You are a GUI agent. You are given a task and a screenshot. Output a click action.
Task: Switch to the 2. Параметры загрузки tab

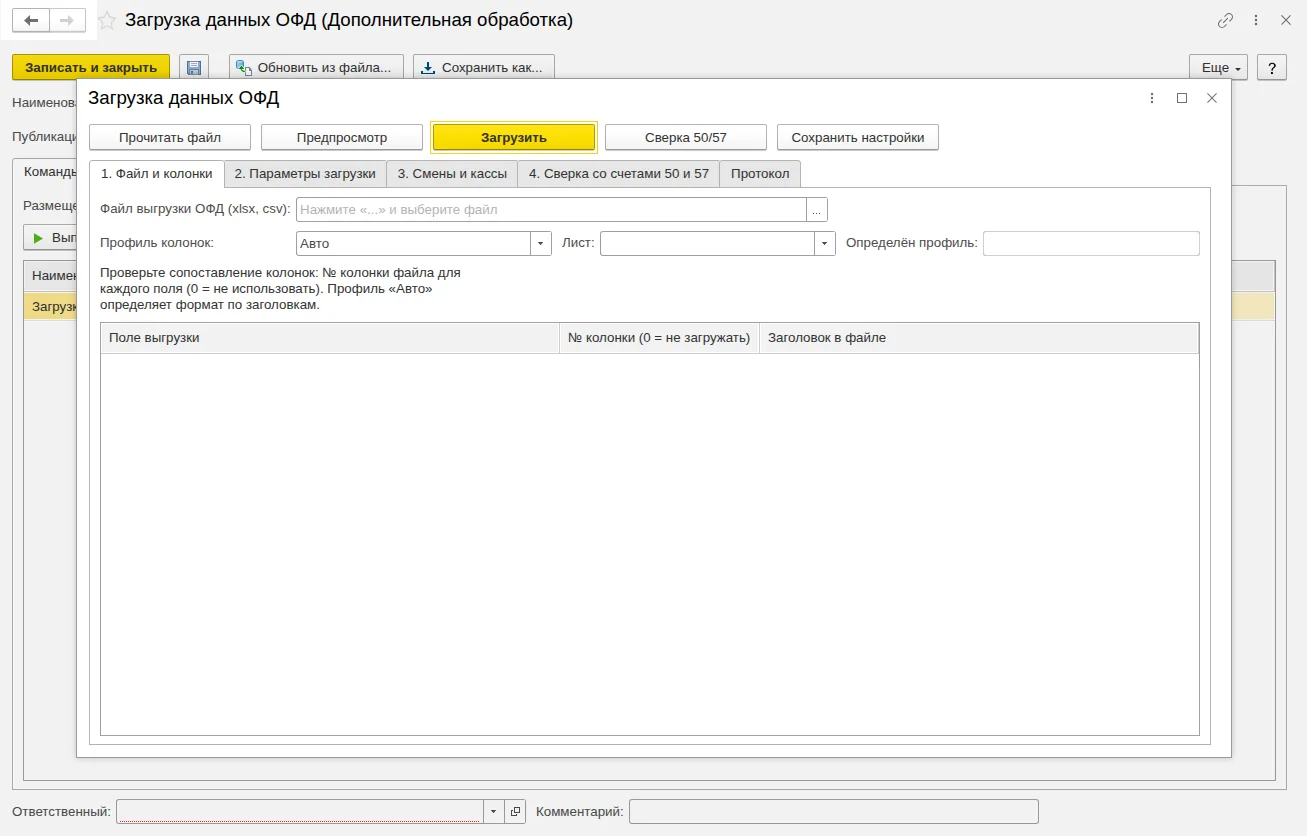[305, 174]
